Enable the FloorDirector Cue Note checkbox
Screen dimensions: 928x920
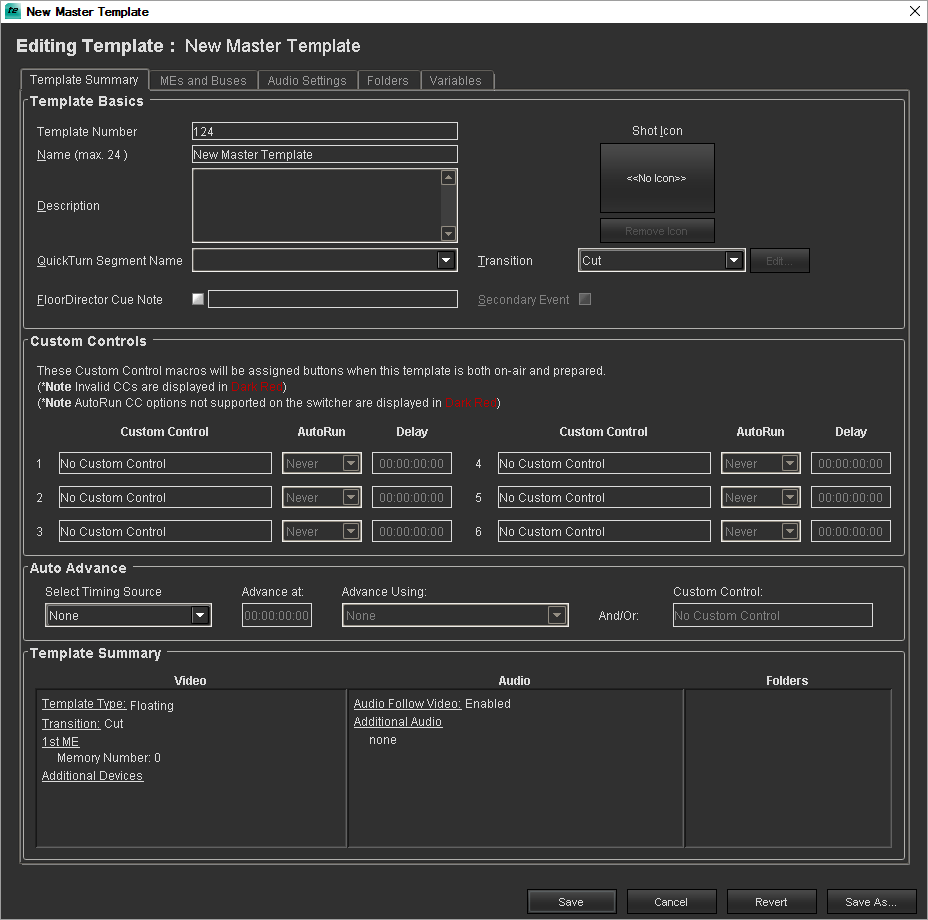coord(197,298)
